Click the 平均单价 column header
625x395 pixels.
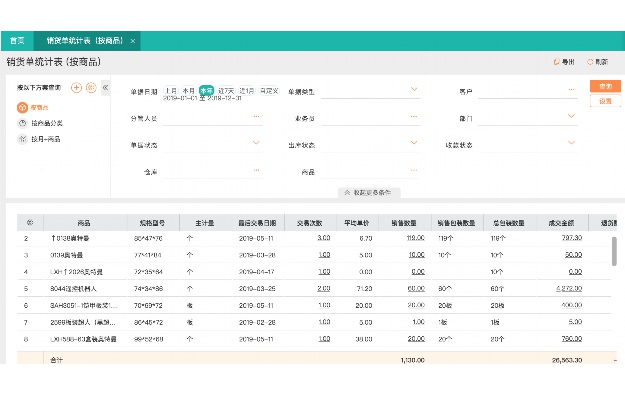click(357, 223)
